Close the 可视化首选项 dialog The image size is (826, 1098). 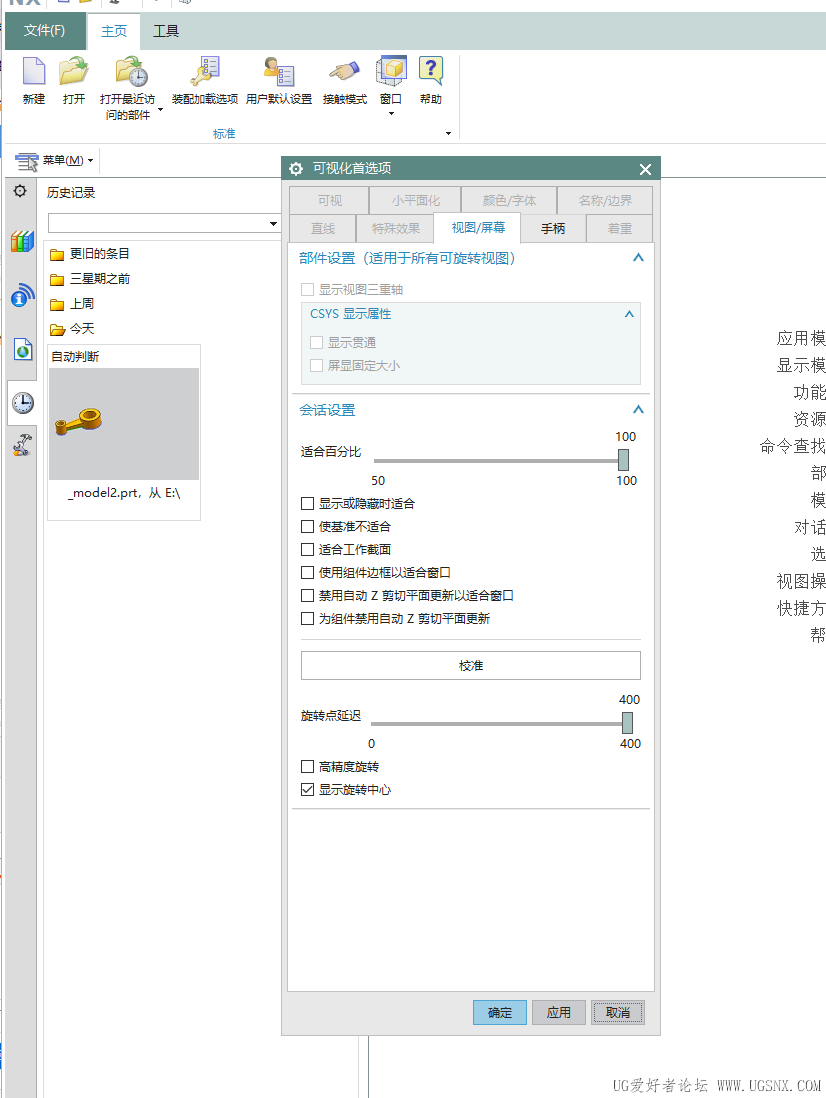coord(645,169)
